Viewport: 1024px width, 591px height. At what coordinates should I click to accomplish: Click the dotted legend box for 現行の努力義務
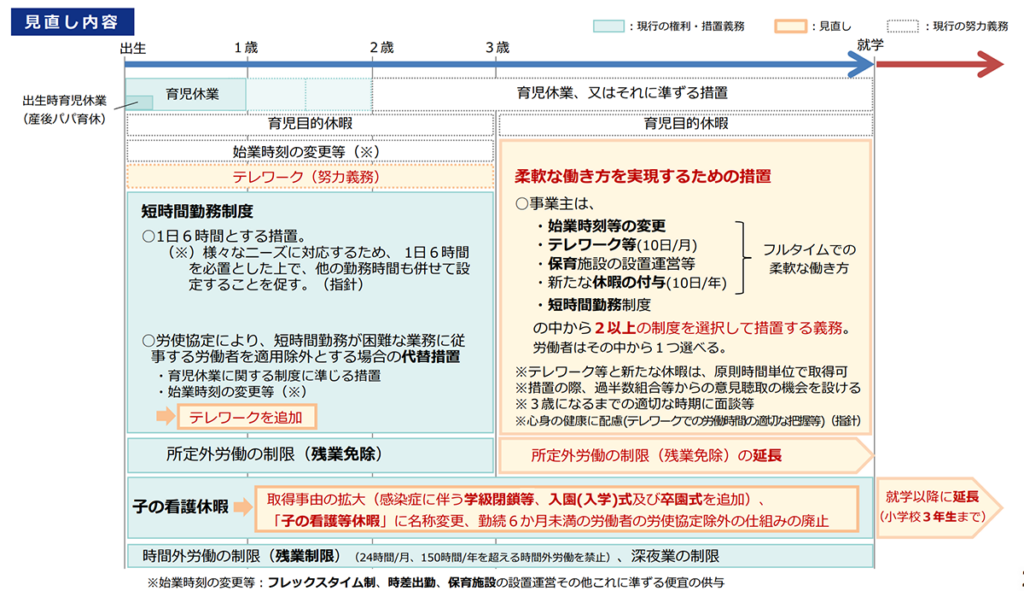click(903, 26)
